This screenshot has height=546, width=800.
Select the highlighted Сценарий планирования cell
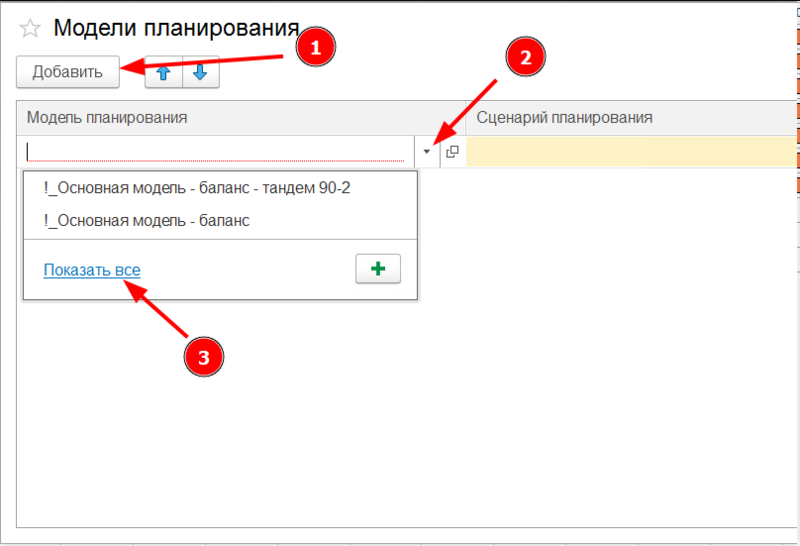pos(632,152)
